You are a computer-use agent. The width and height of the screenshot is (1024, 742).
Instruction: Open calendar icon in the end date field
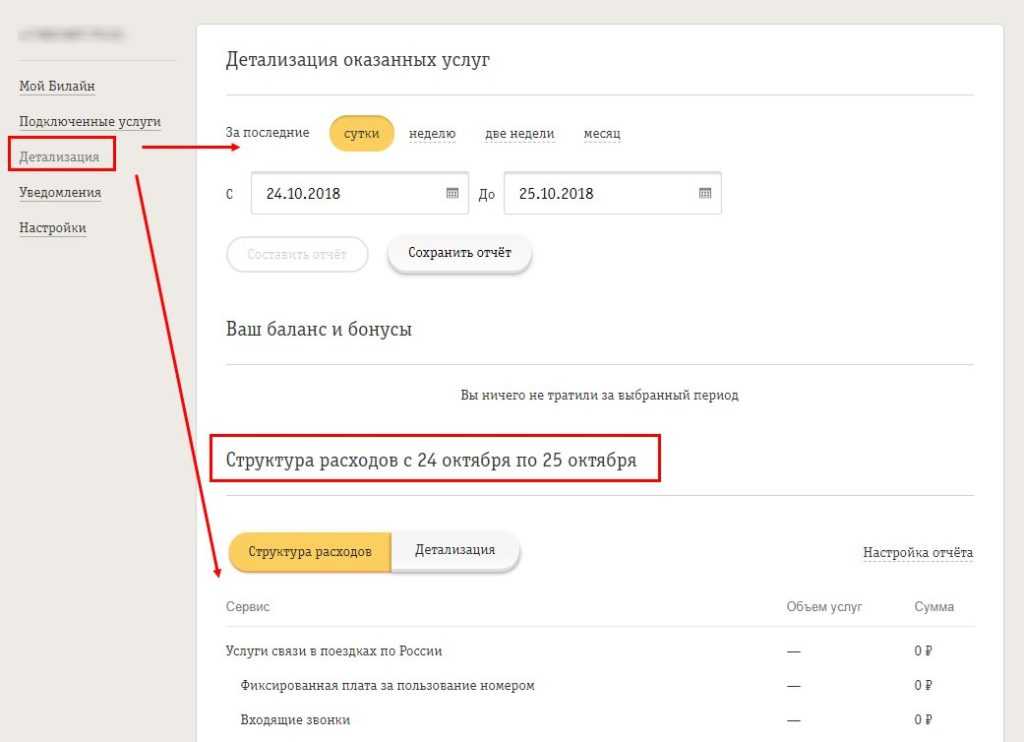pos(705,193)
